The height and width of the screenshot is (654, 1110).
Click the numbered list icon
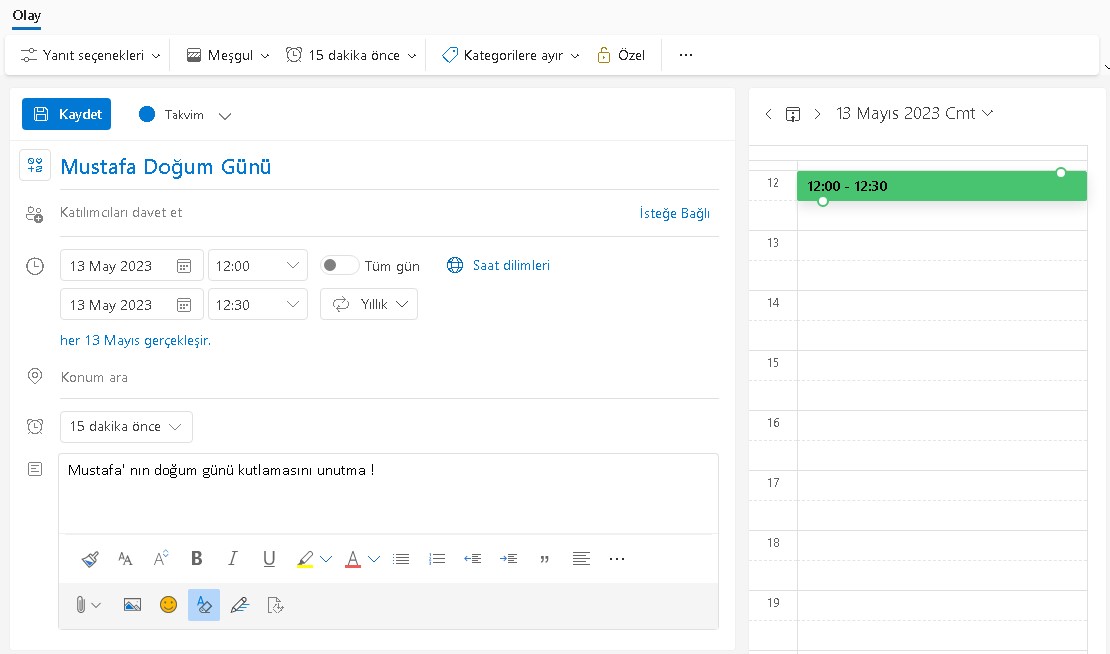click(x=436, y=558)
